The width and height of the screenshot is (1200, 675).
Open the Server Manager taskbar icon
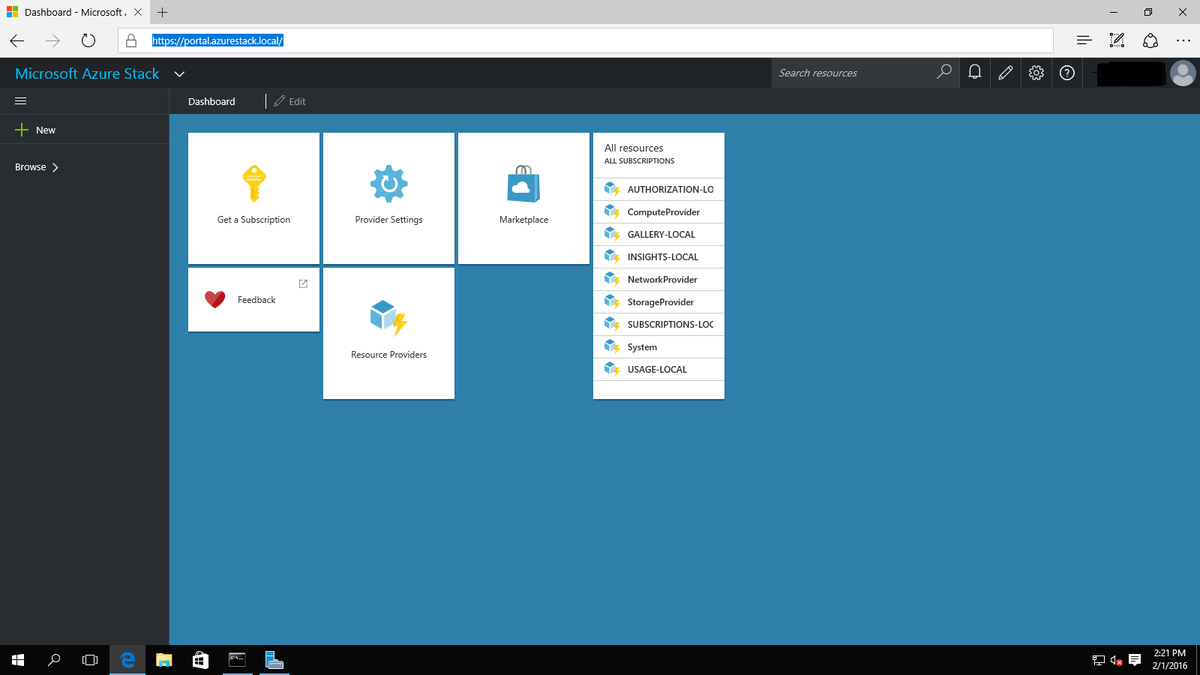(x=275, y=659)
